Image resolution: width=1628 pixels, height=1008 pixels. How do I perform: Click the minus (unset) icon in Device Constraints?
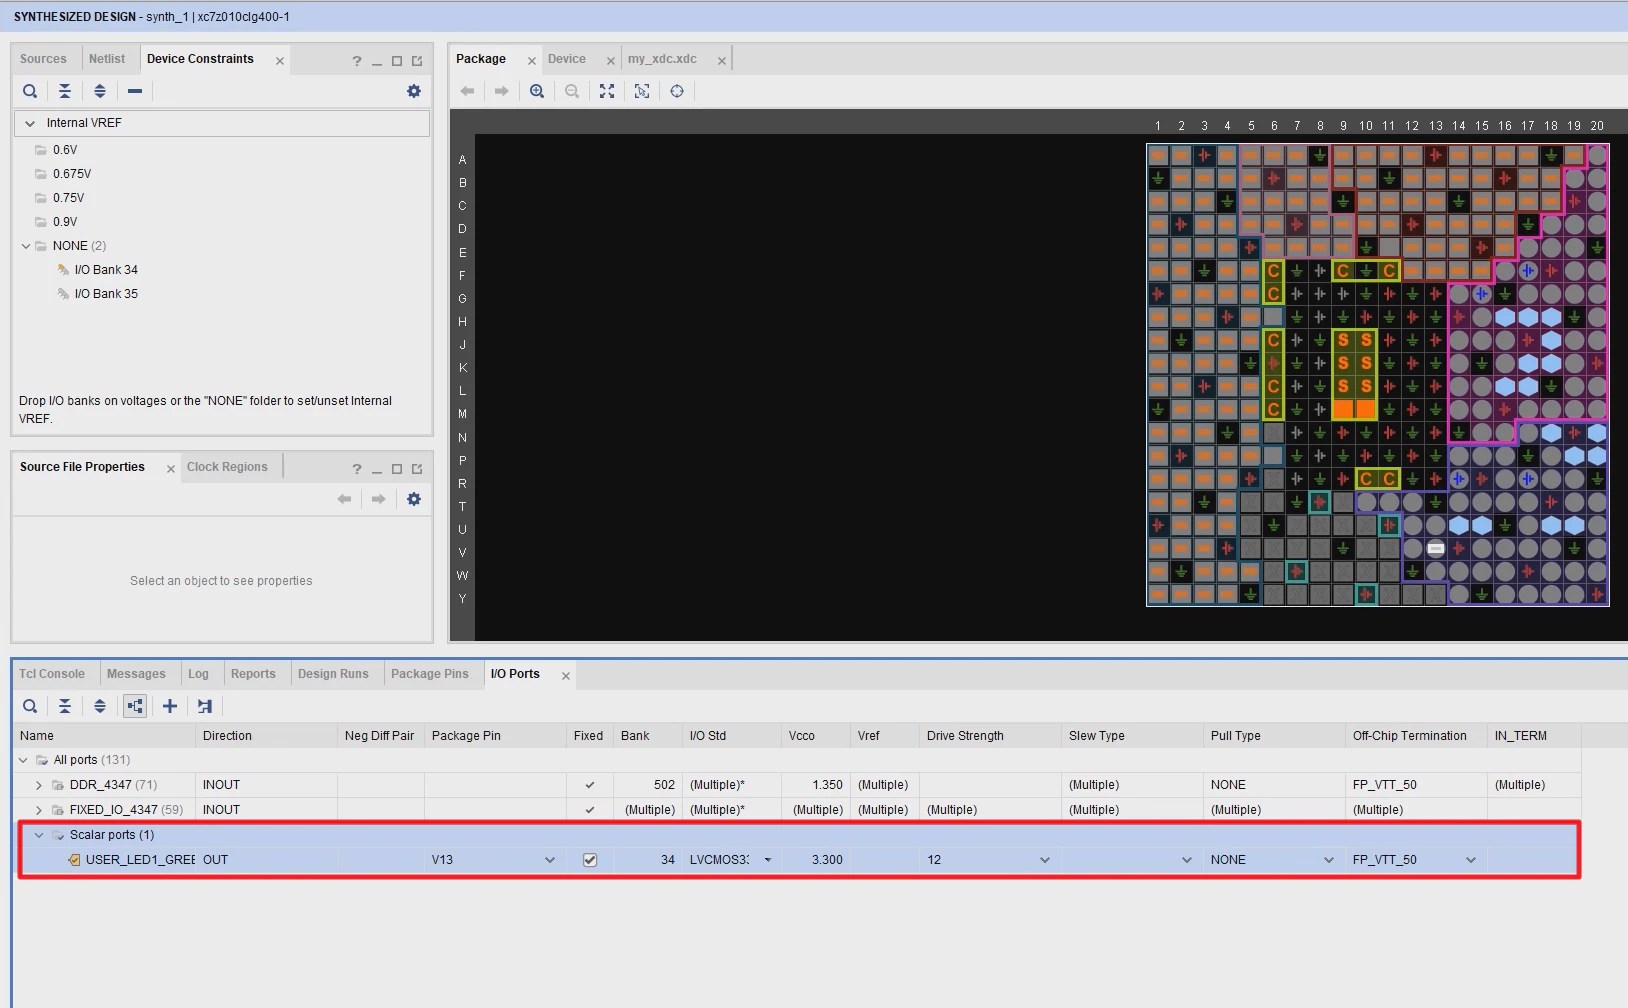[x=135, y=91]
